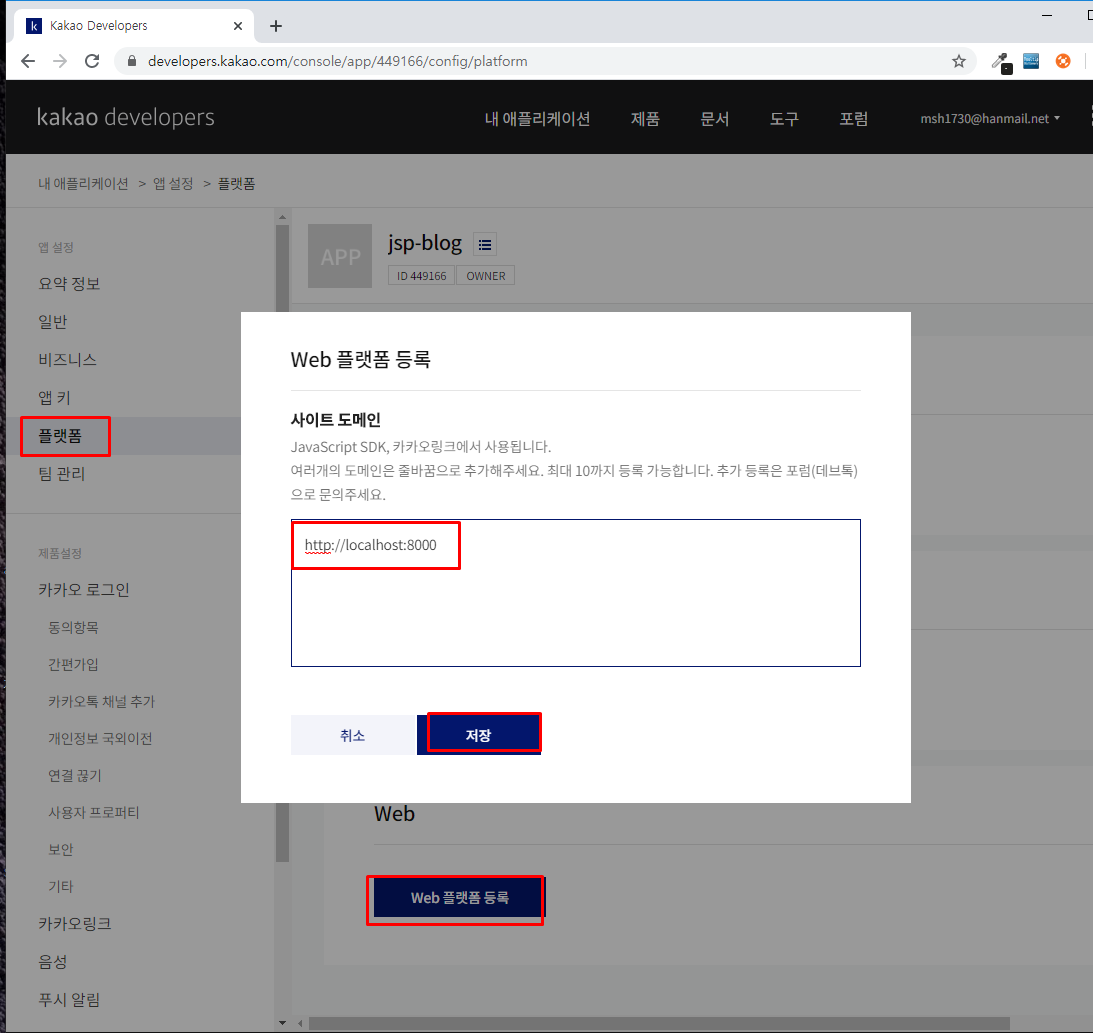Open the 제품 top menu
Viewport: 1093px width, 1033px height.
pos(645,118)
